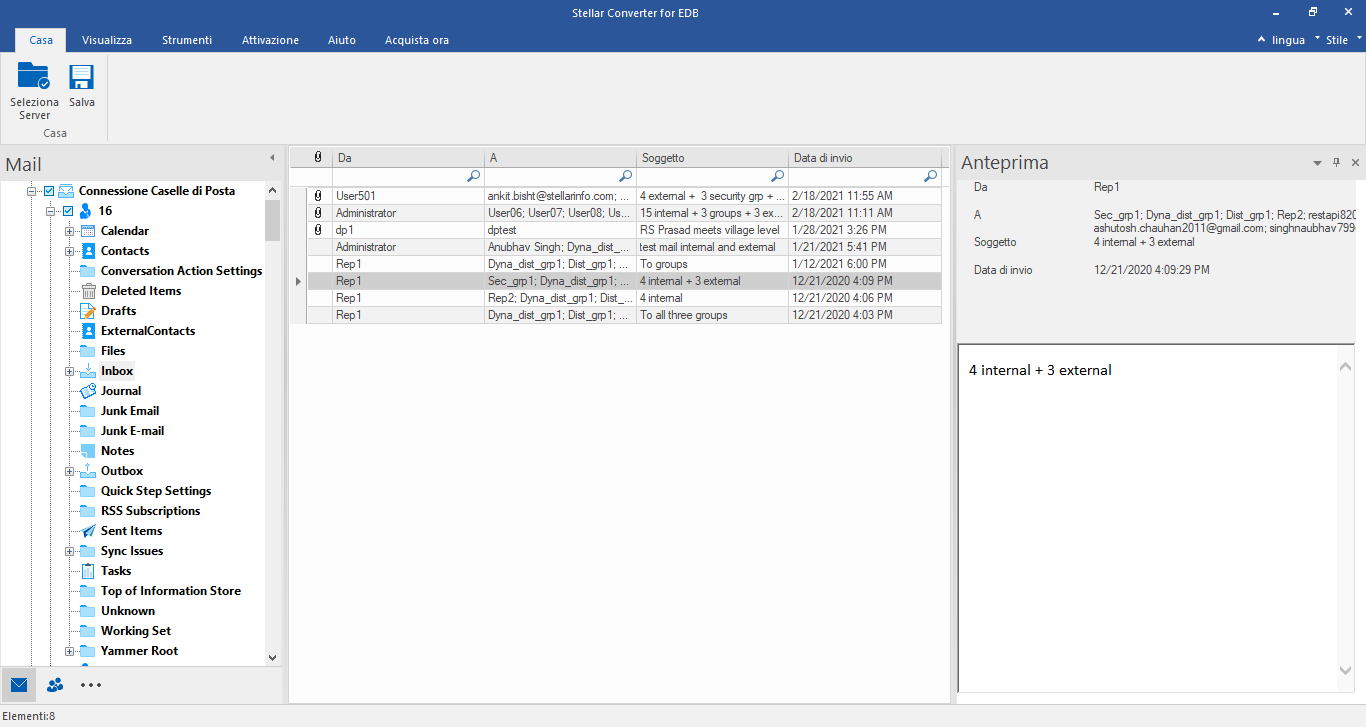Expand the Outbox folder node
This screenshot has height=727, width=1366.
coord(70,471)
